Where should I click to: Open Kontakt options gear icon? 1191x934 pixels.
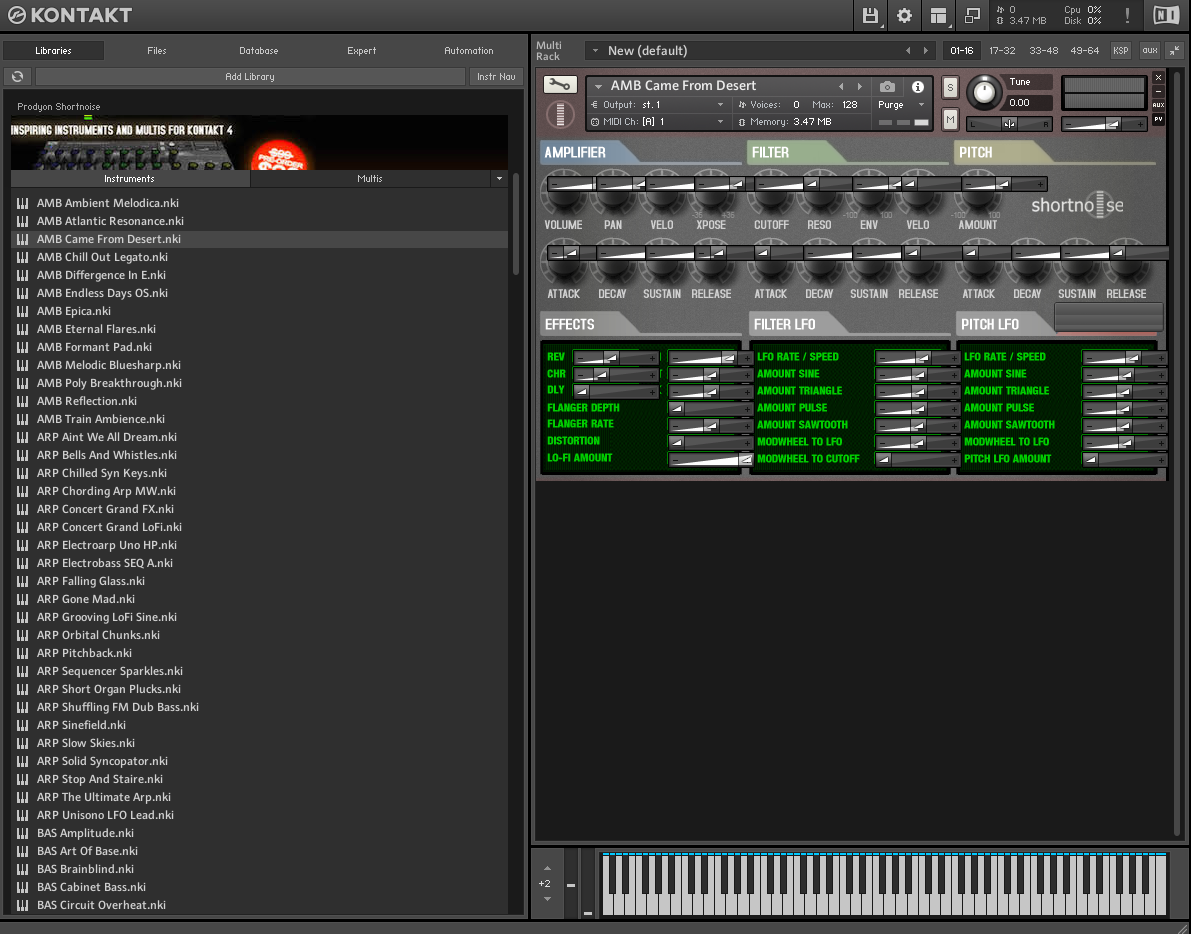(904, 15)
